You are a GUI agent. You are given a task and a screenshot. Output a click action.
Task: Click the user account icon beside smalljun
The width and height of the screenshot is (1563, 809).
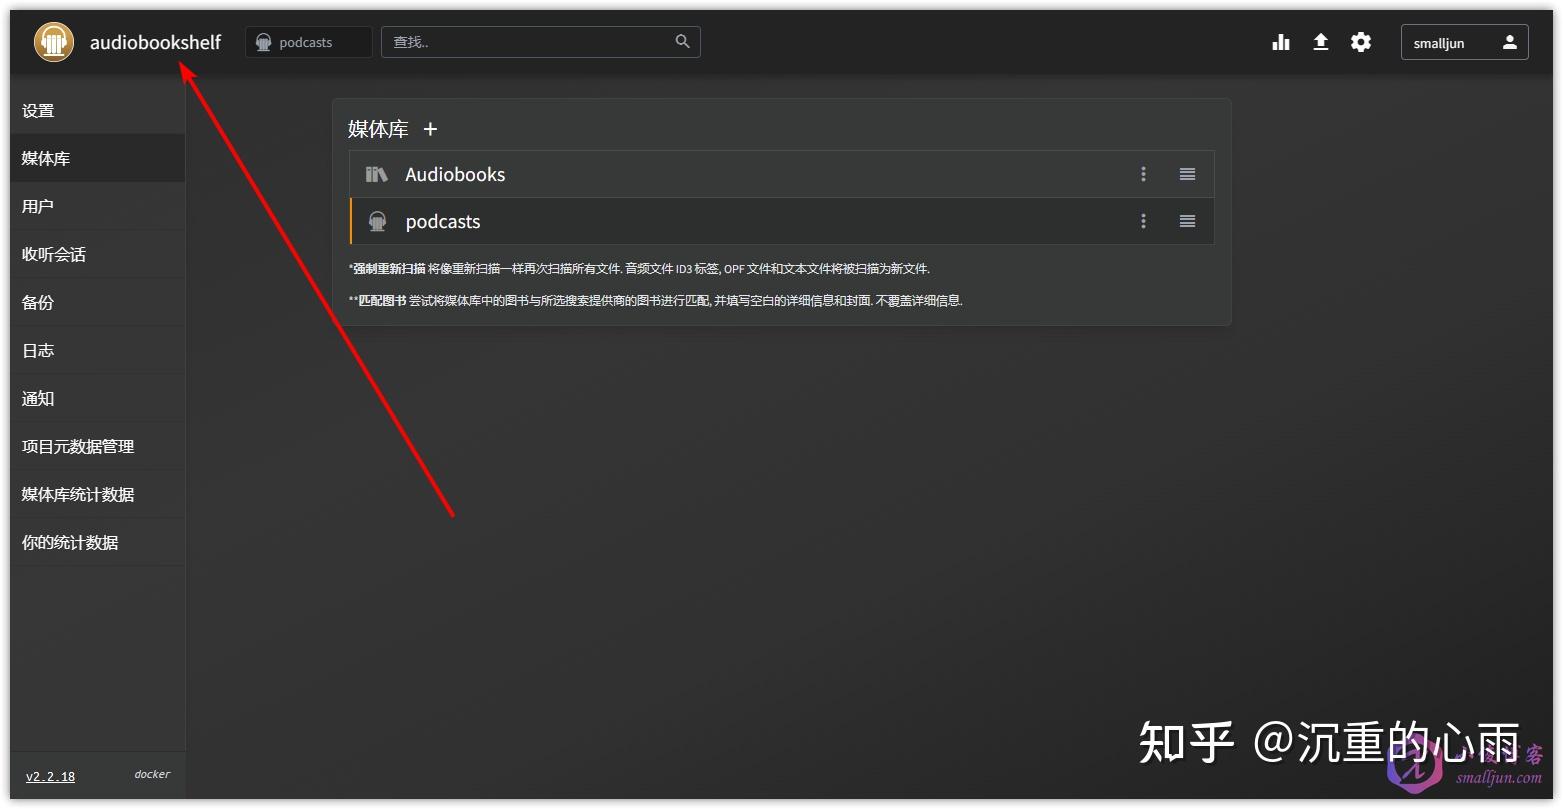1508,42
